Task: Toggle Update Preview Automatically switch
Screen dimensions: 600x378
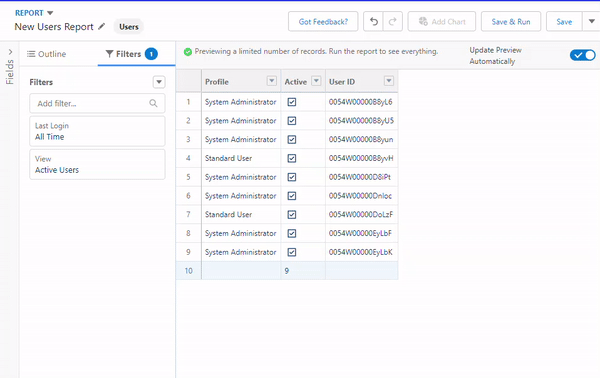Action: pyautogui.click(x=582, y=55)
